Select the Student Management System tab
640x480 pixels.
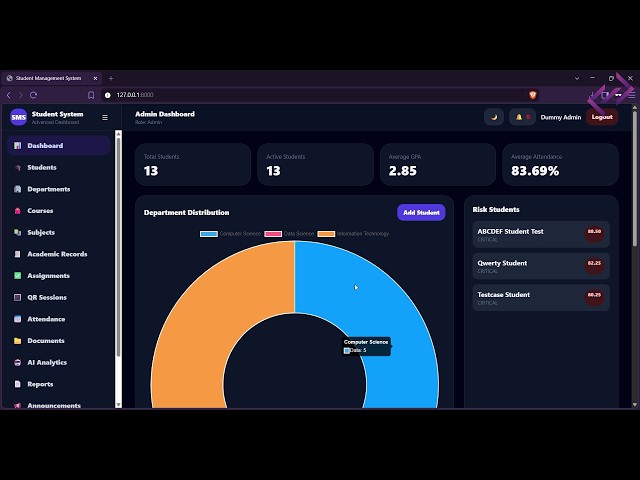click(x=51, y=78)
